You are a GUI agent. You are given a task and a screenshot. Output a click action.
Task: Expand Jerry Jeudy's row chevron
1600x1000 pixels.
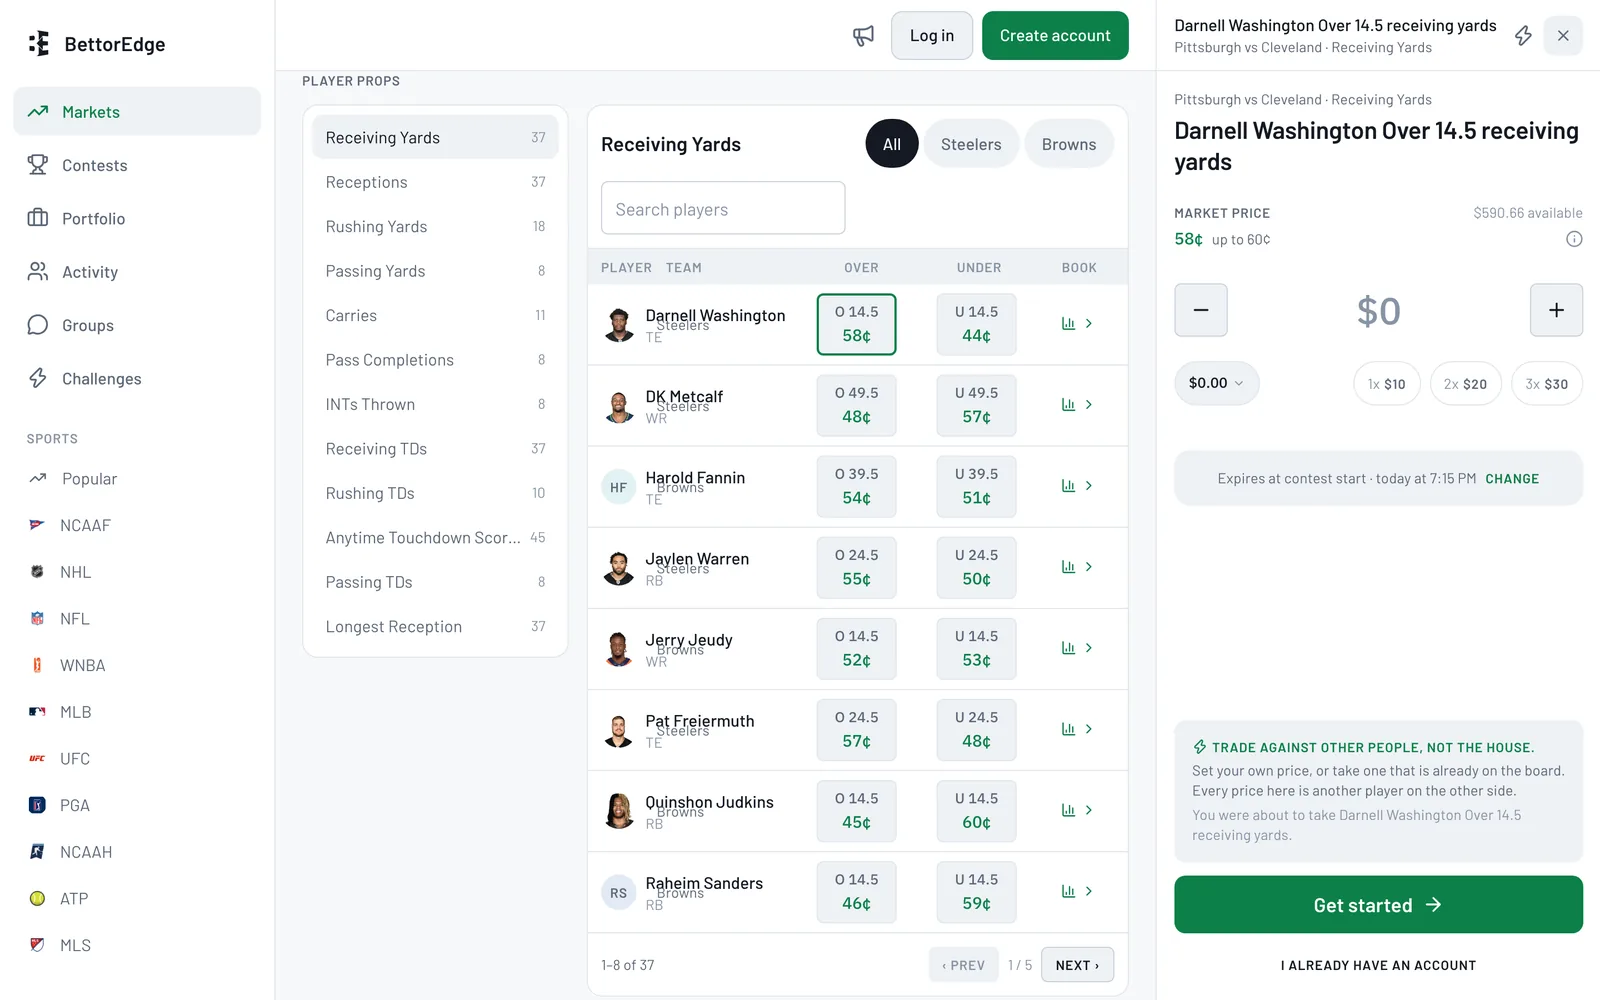click(x=1089, y=648)
